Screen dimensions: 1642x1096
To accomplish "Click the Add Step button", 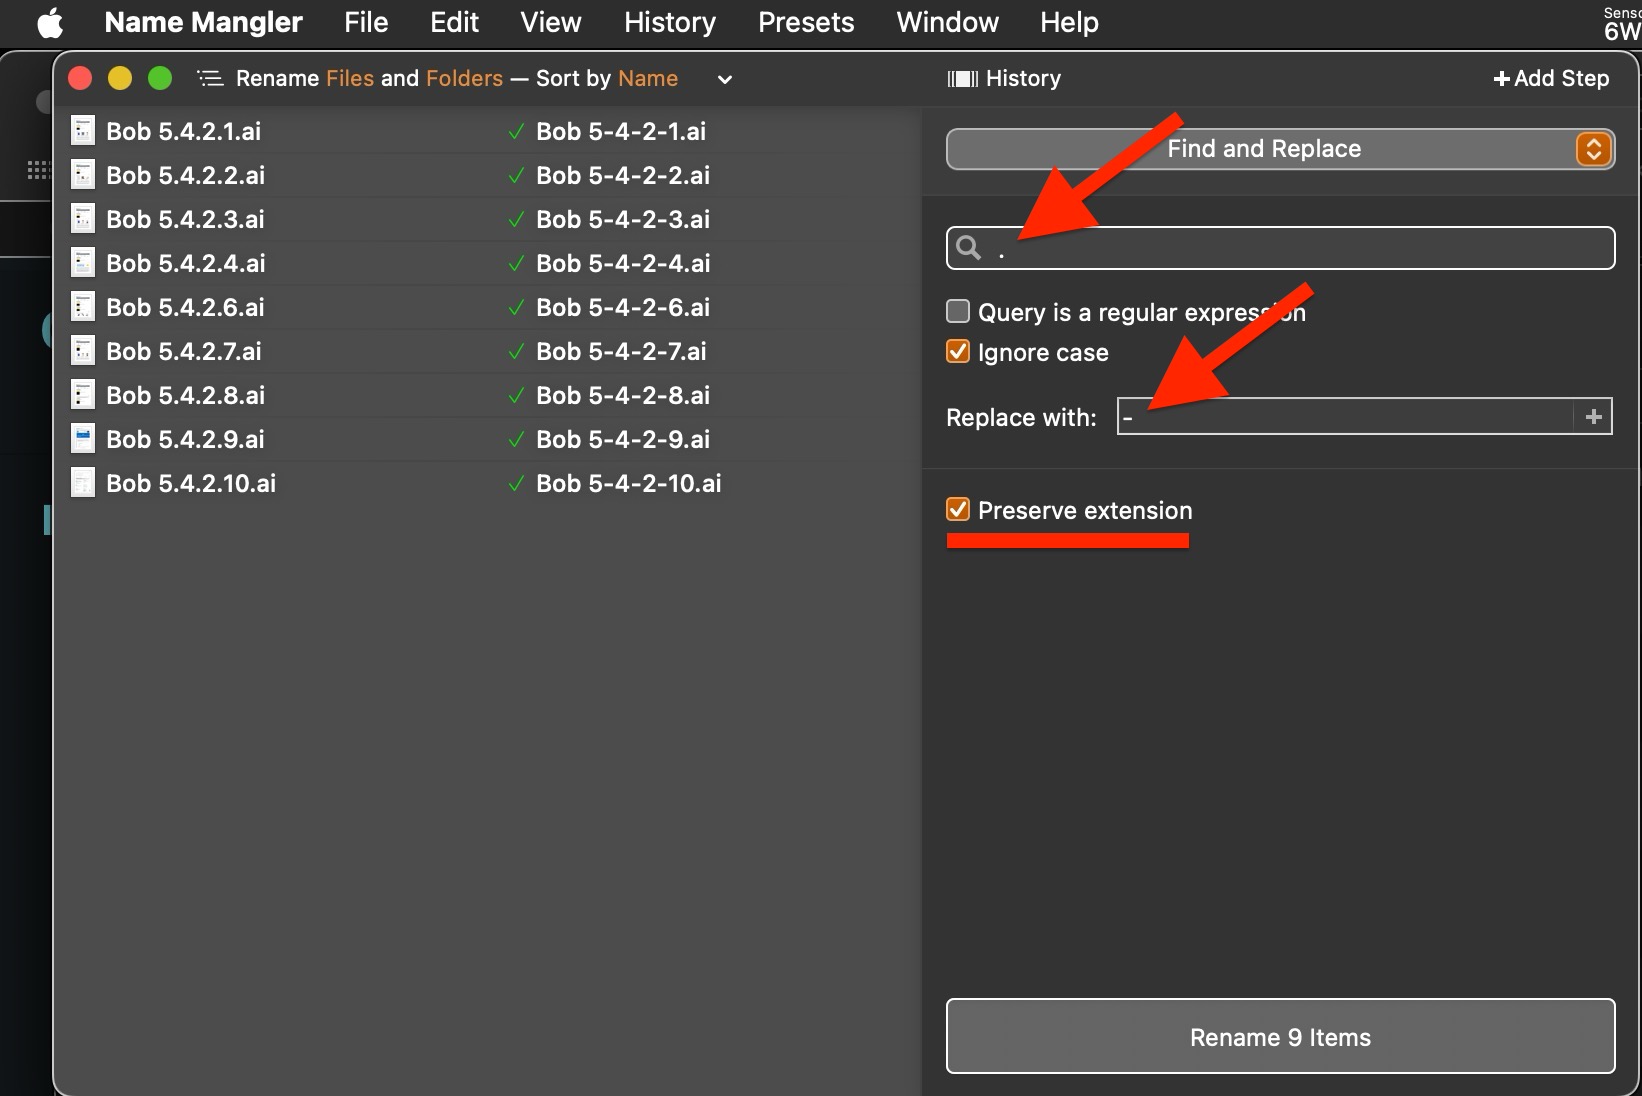I will pos(1551,78).
